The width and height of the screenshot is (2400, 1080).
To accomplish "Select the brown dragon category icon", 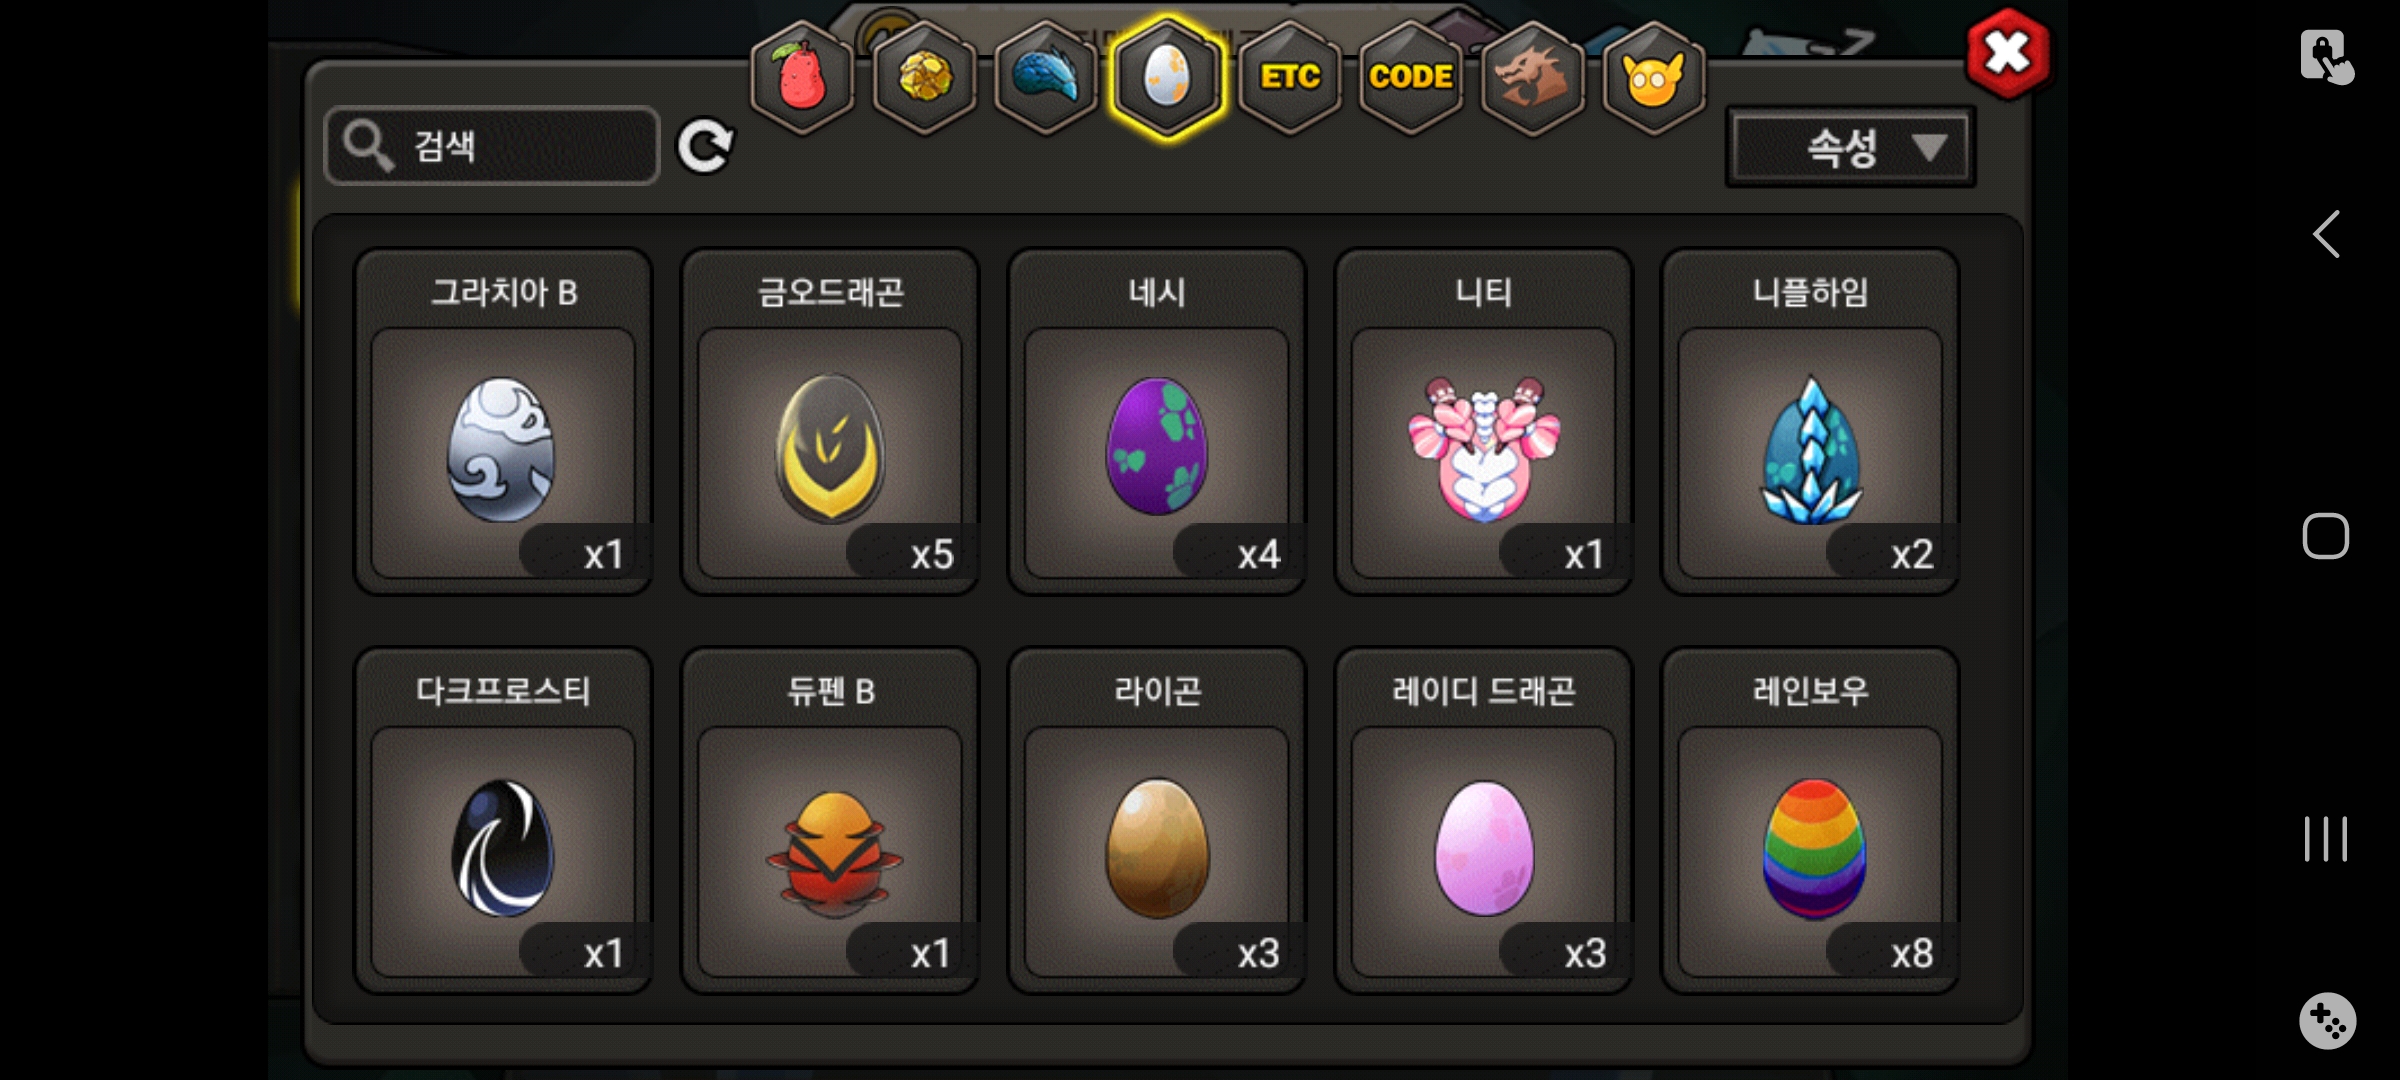I will (1532, 76).
